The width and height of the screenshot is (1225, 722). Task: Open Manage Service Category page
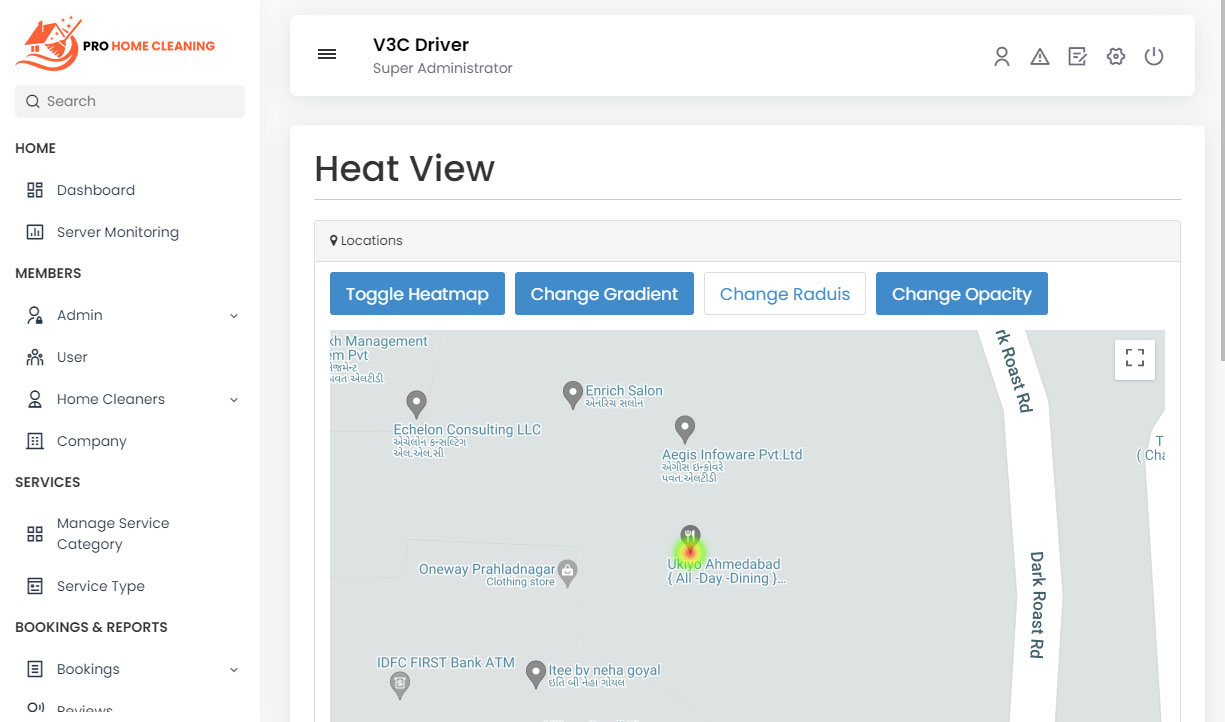point(112,533)
